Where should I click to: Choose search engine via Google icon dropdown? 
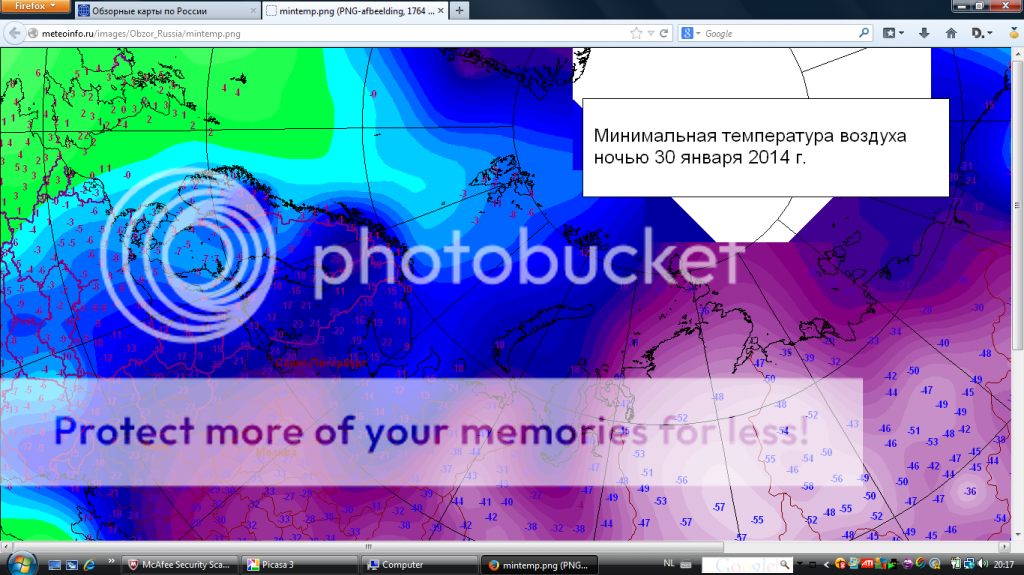[690, 33]
